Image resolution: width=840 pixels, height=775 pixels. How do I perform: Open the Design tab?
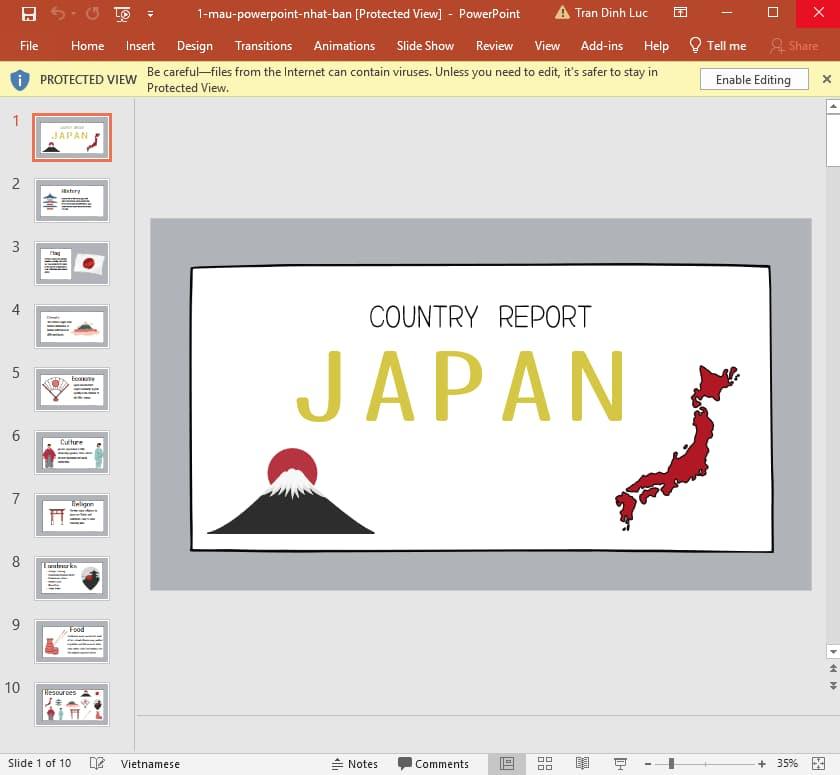click(x=194, y=45)
